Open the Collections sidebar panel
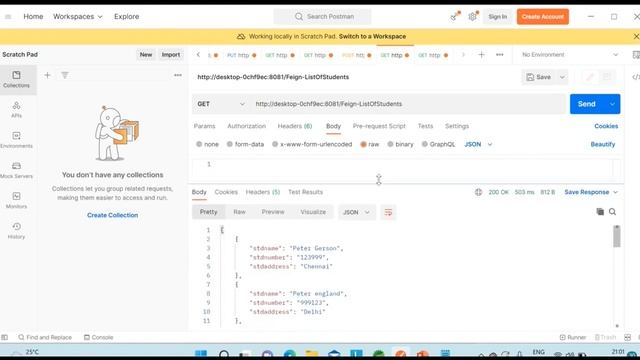The height and width of the screenshot is (360, 640). point(16,80)
